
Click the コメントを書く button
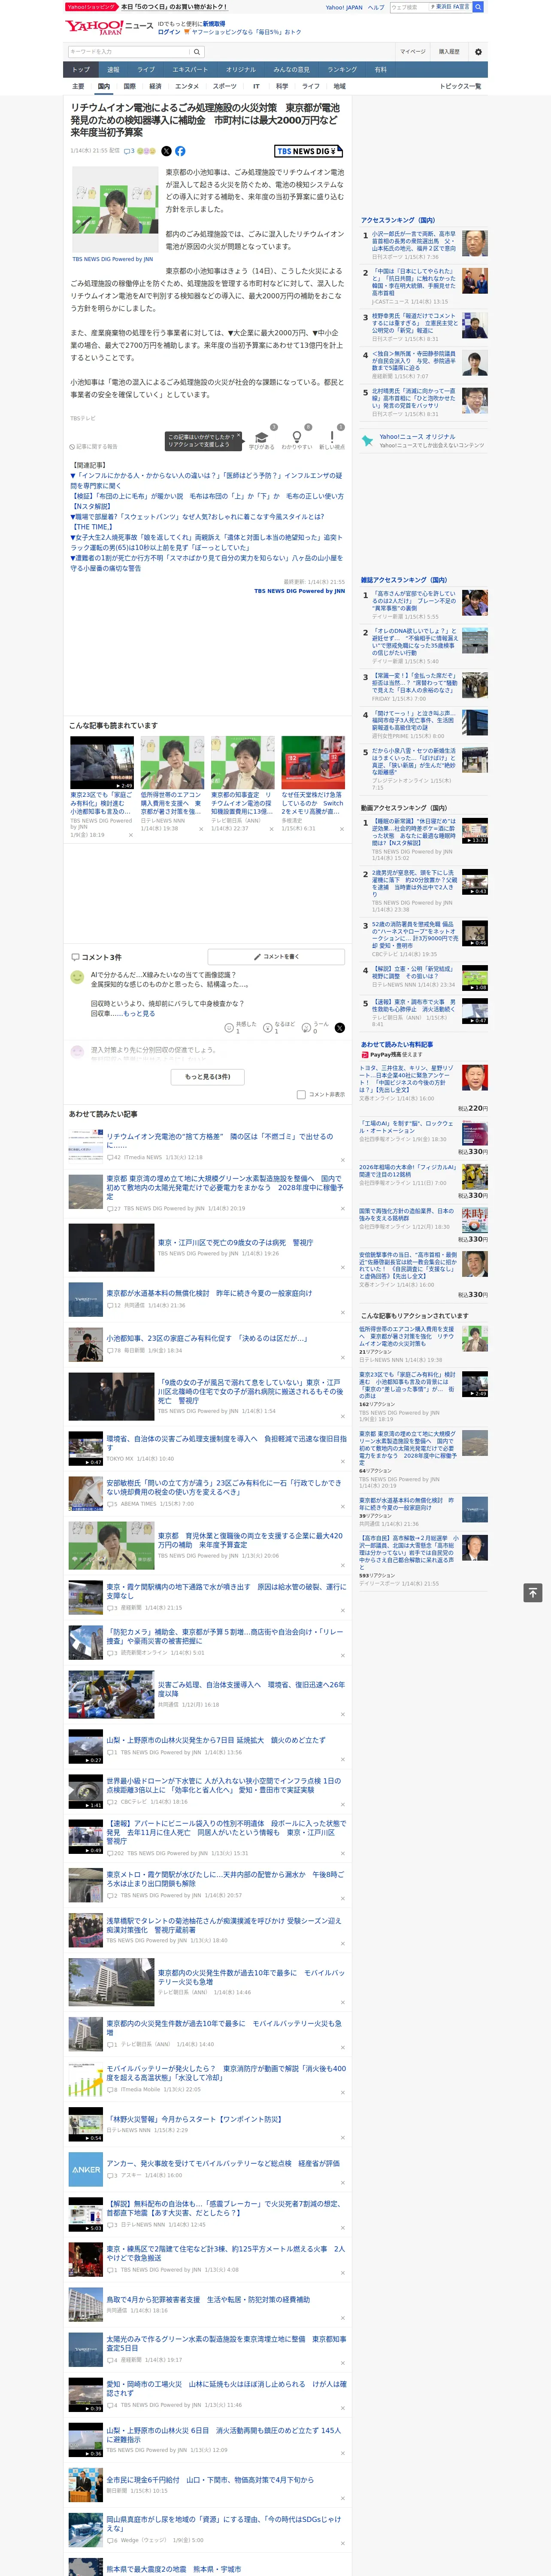tap(276, 957)
